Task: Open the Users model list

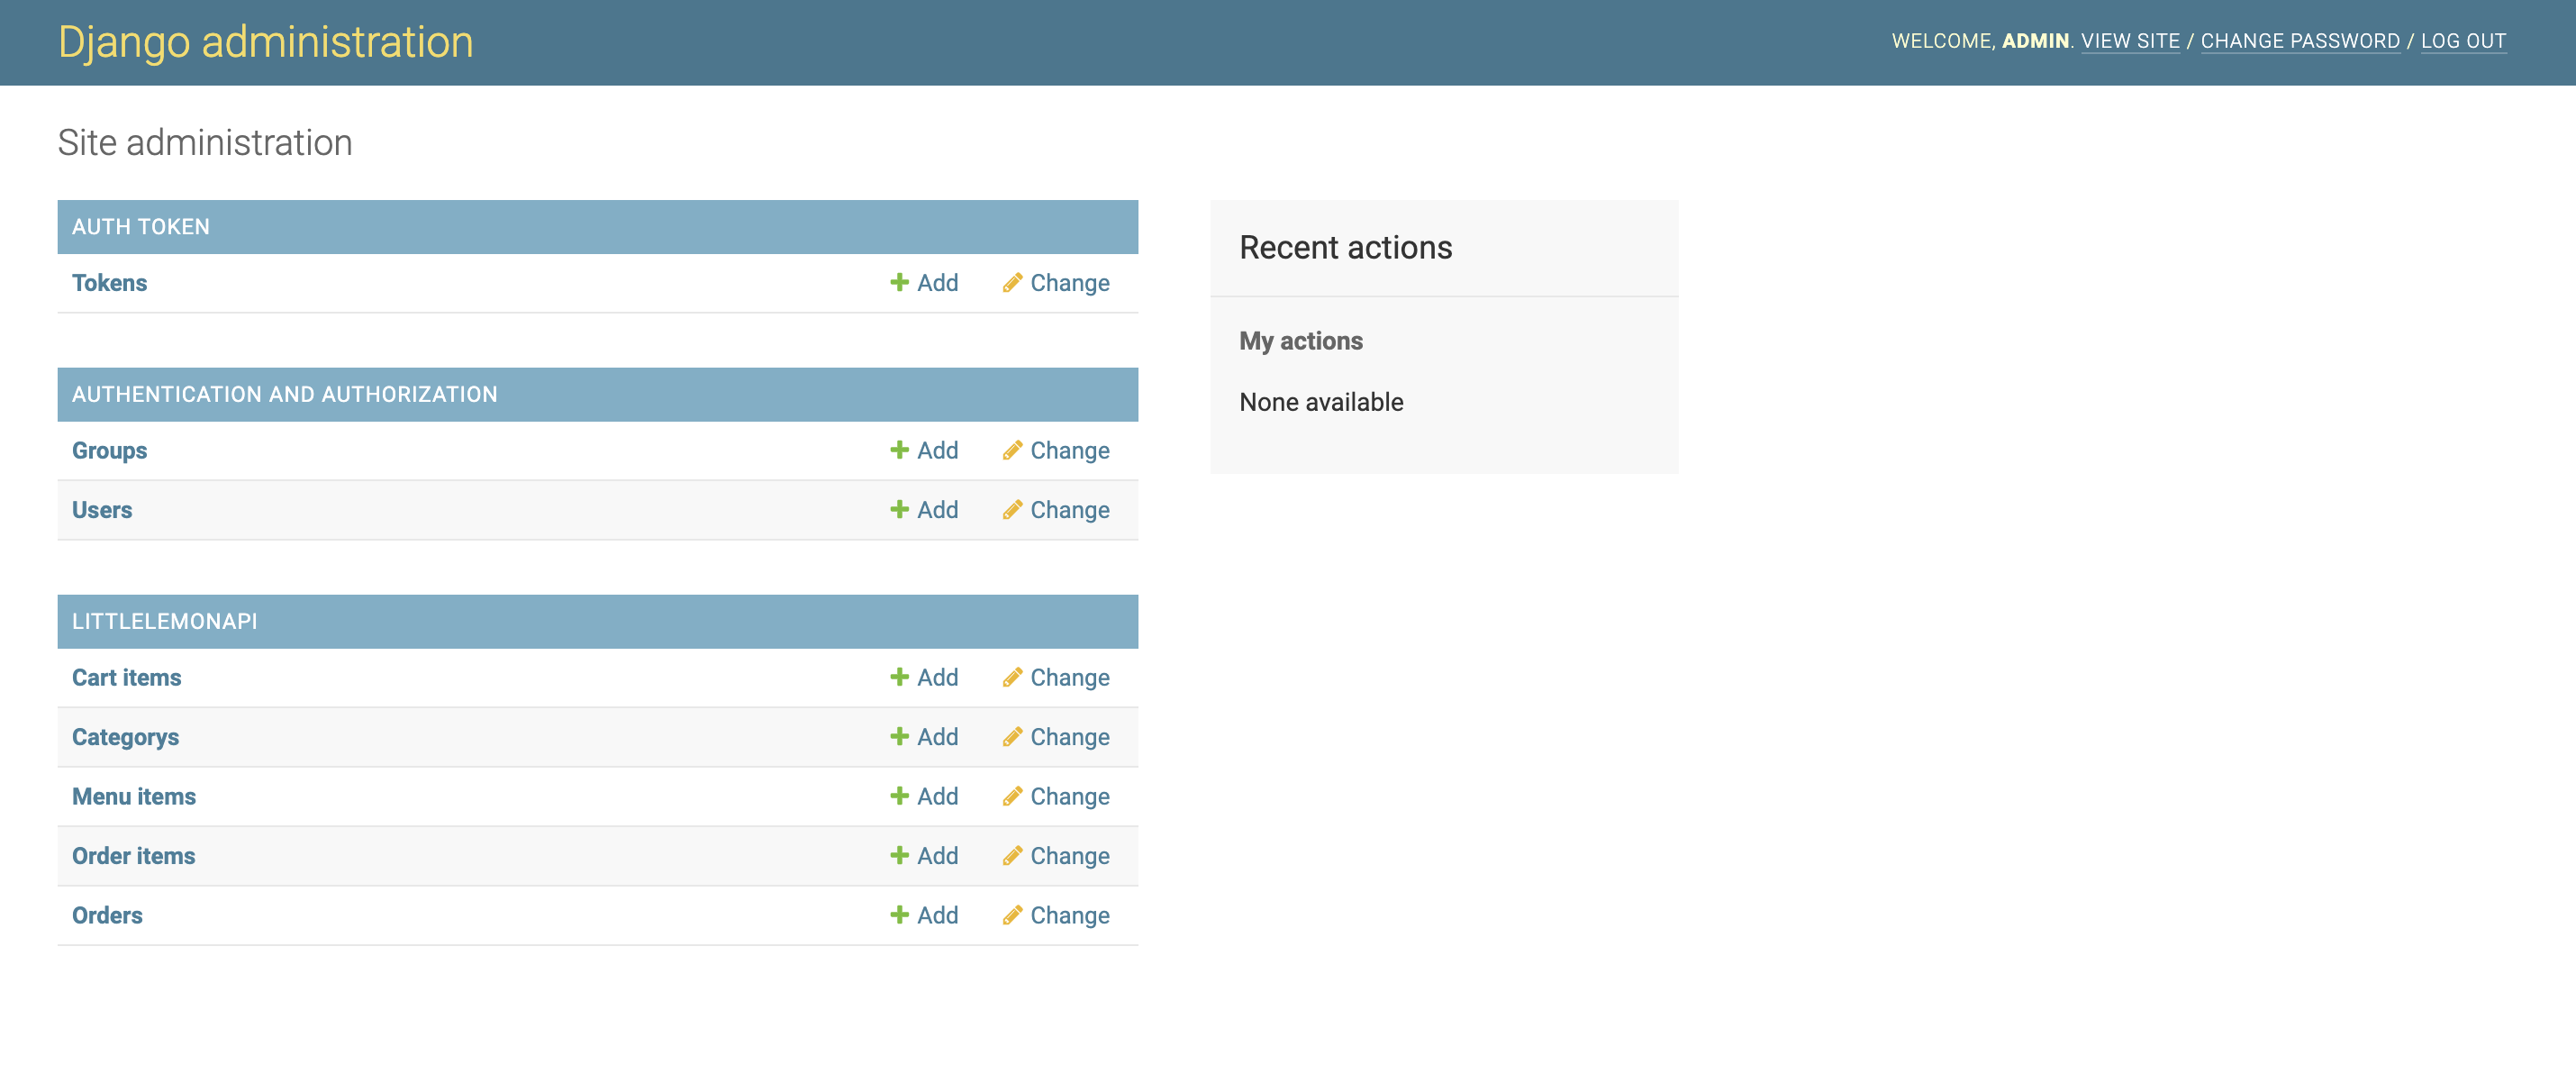Action: click(x=102, y=510)
